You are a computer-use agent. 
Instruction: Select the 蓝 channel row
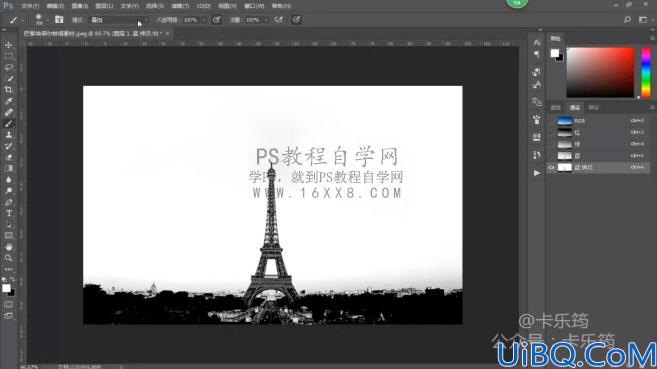(x=598, y=156)
